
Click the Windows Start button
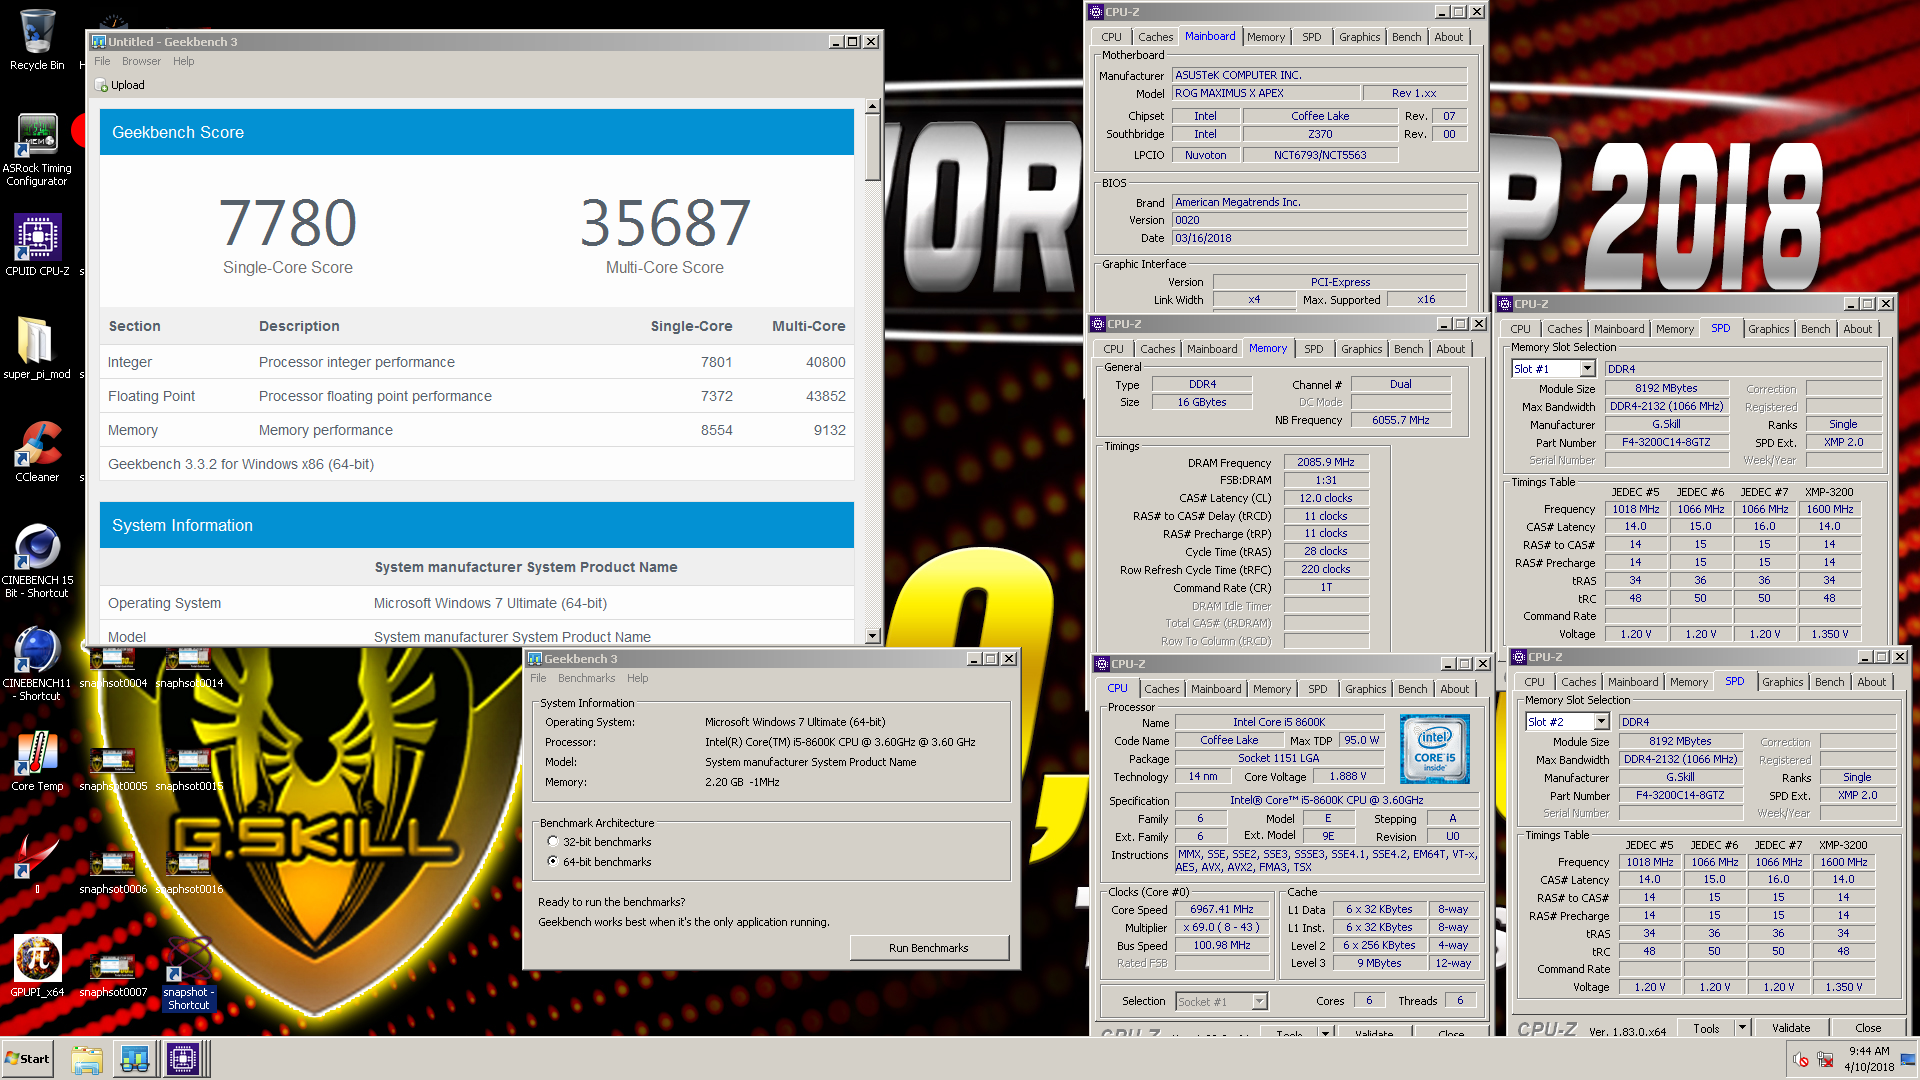[28, 1059]
